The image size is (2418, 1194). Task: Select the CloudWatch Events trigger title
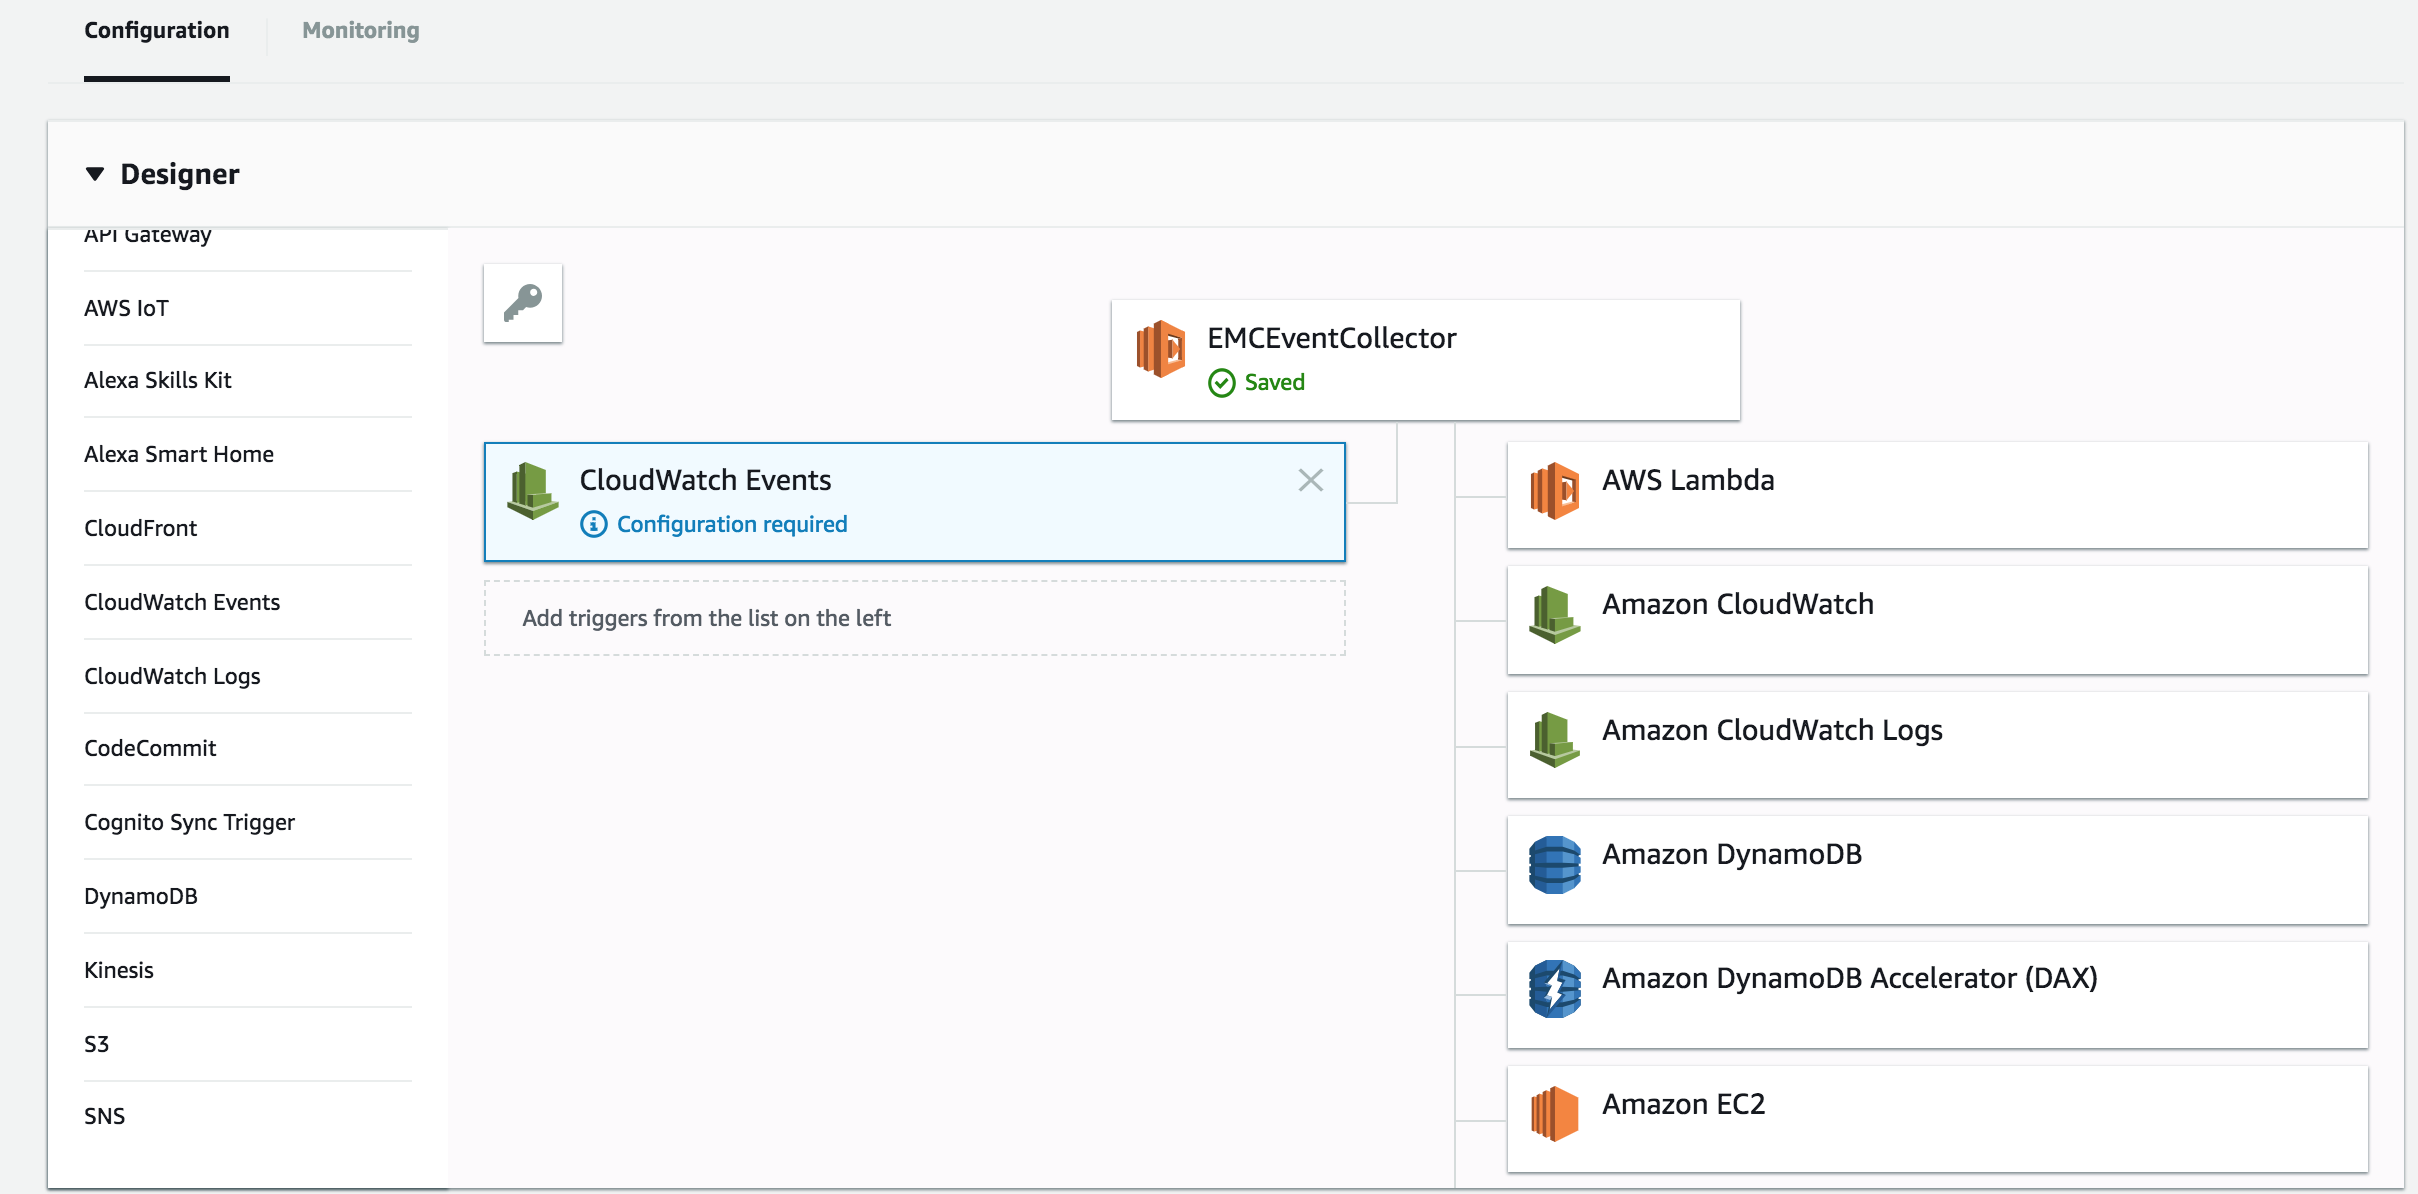705,480
